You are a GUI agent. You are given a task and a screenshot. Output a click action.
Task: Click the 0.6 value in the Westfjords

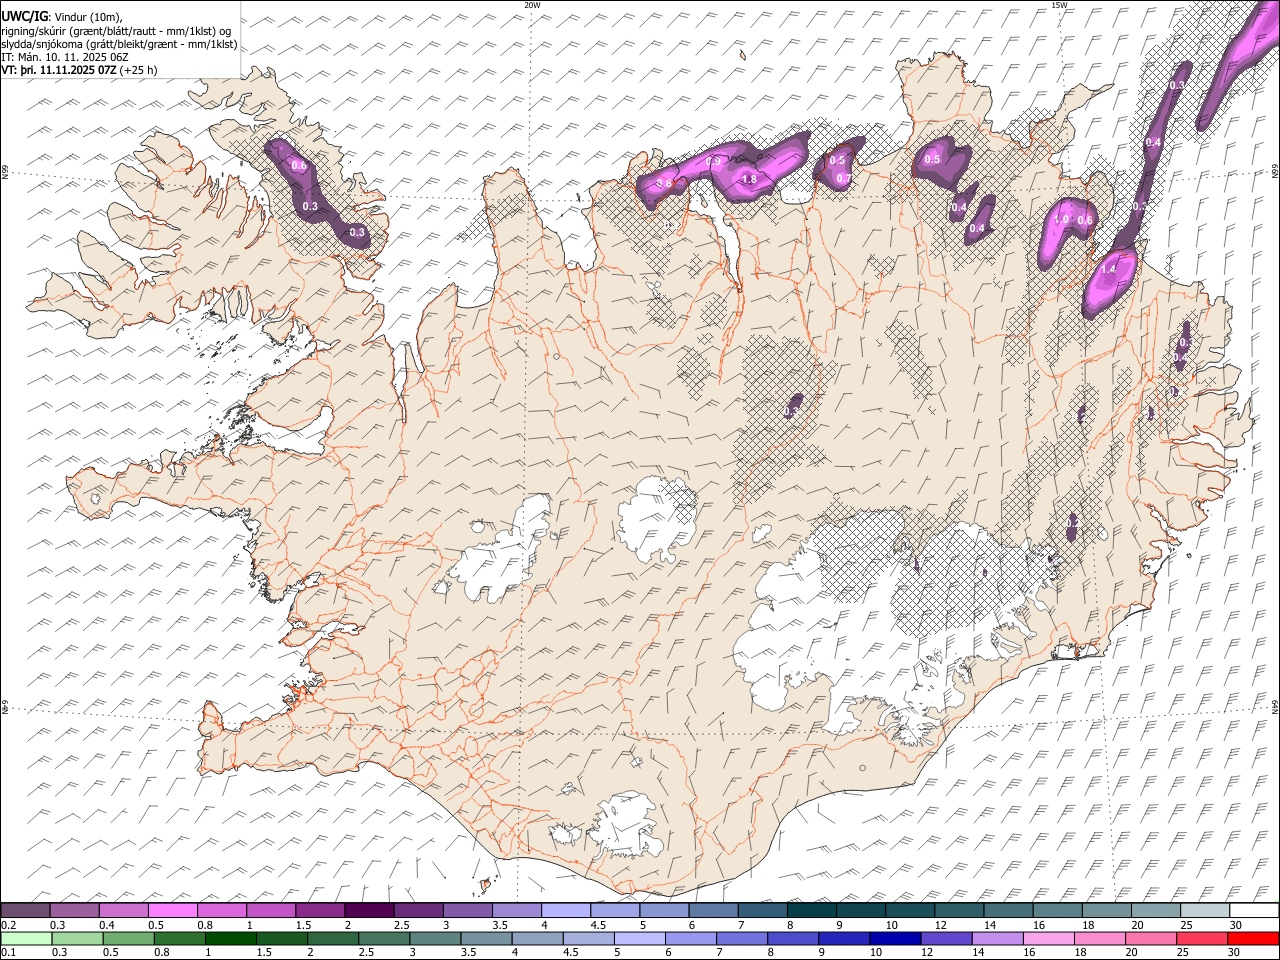coord(298,165)
